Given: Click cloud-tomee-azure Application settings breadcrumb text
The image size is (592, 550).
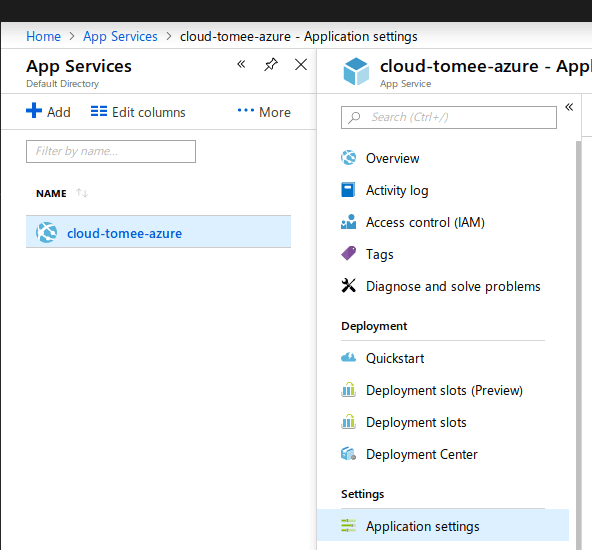Looking at the screenshot, I should [298, 37].
